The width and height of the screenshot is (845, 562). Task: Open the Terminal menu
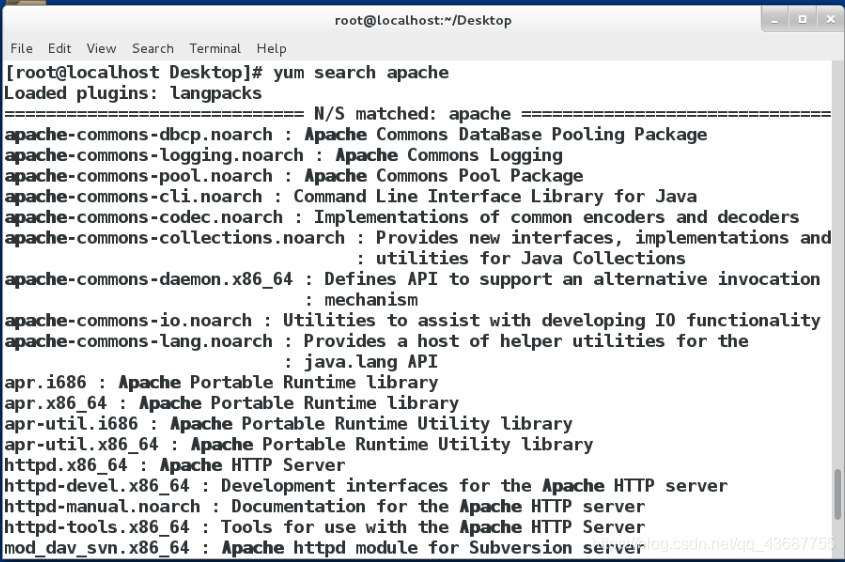click(215, 48)
